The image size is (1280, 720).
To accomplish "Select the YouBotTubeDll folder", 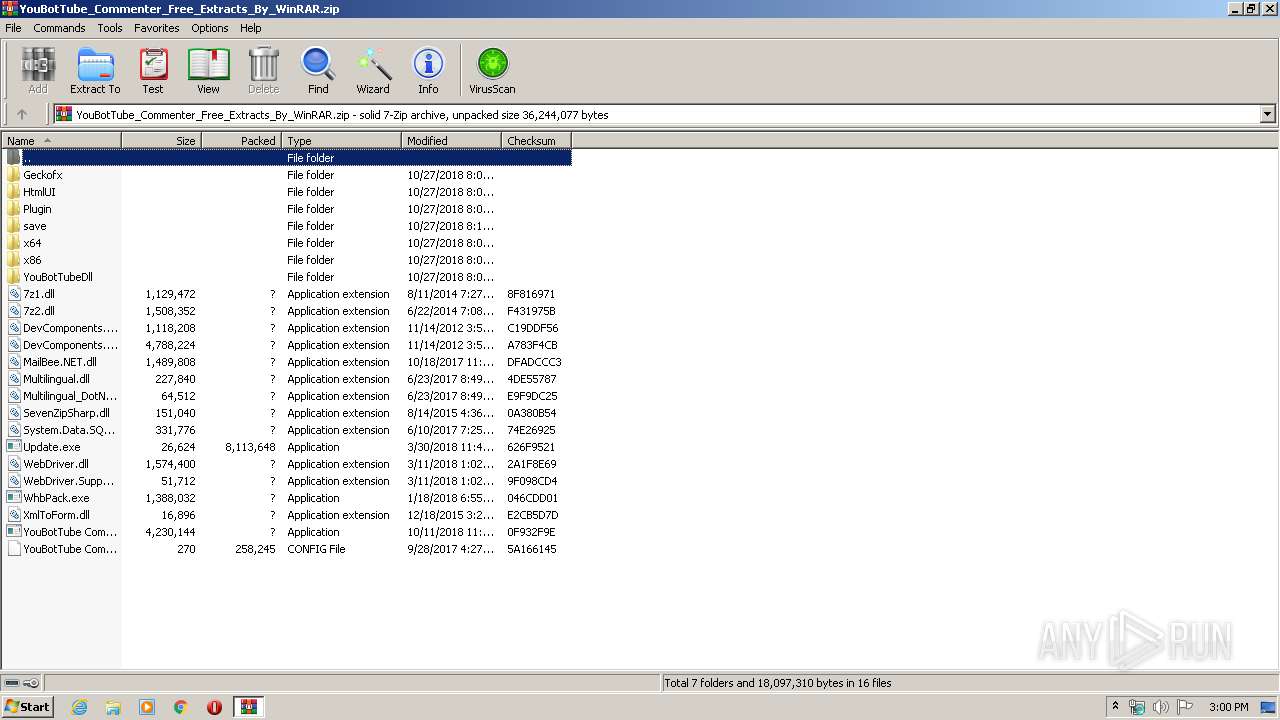I will click(x=287, y=277).
